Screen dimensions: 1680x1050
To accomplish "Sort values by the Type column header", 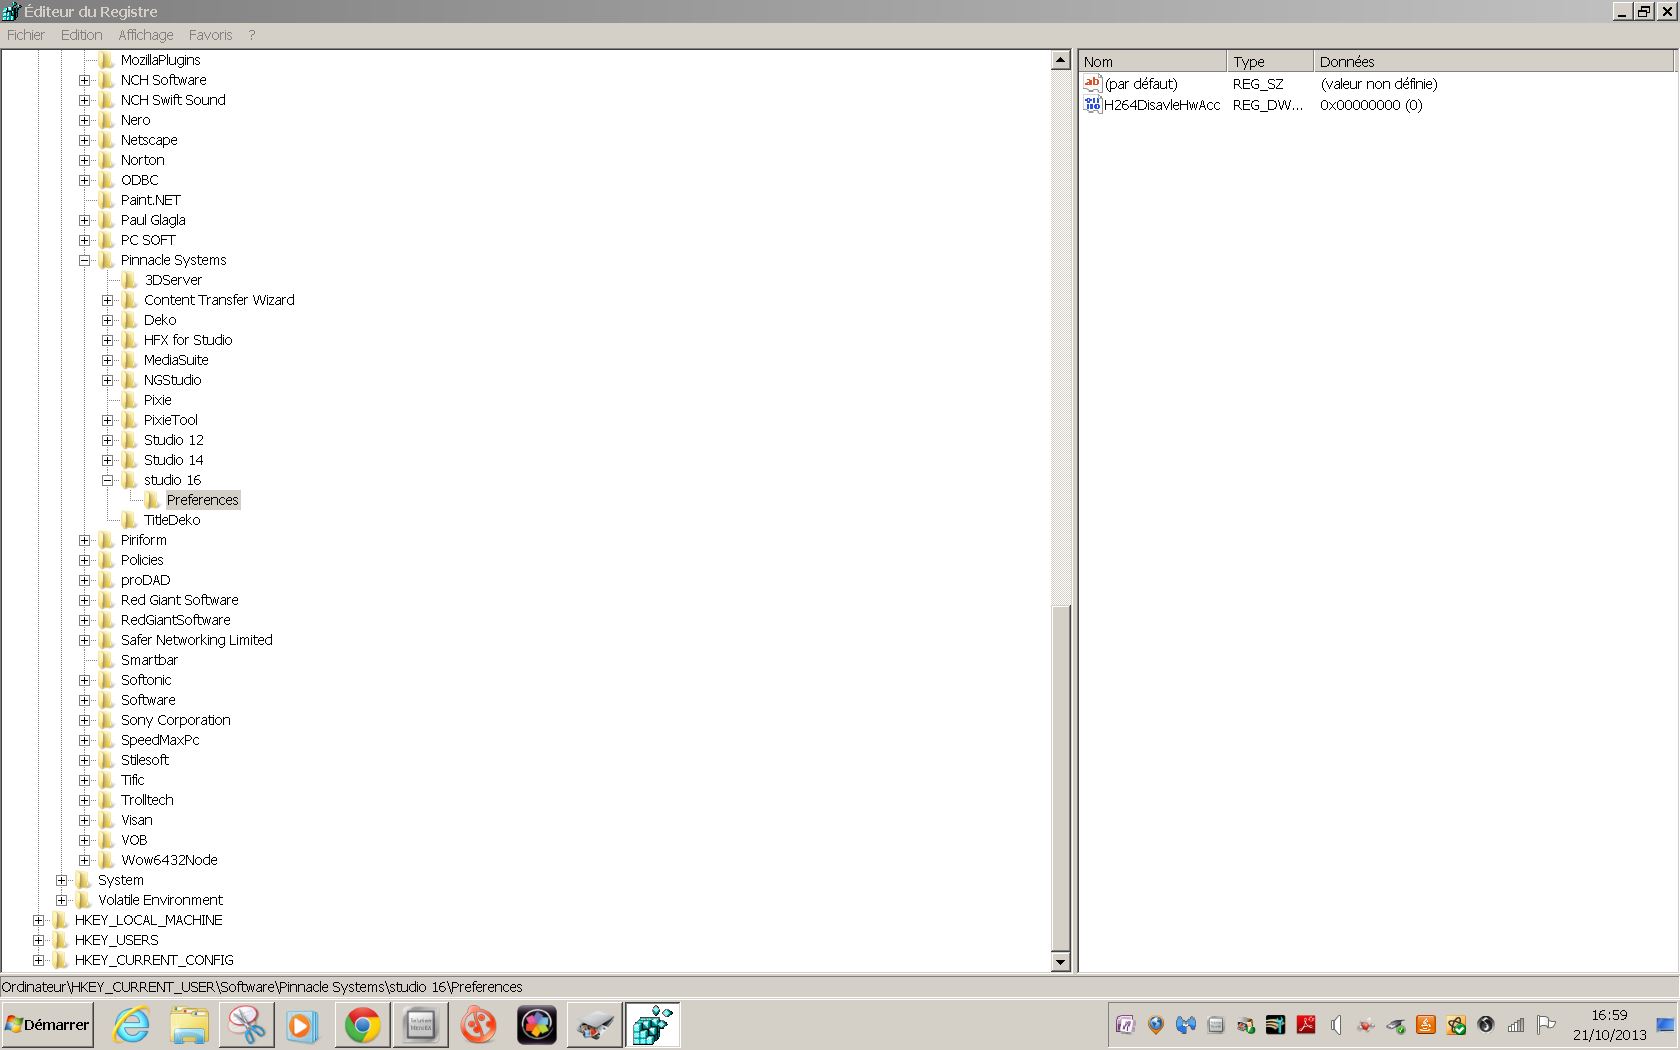I will point(1270,61).
